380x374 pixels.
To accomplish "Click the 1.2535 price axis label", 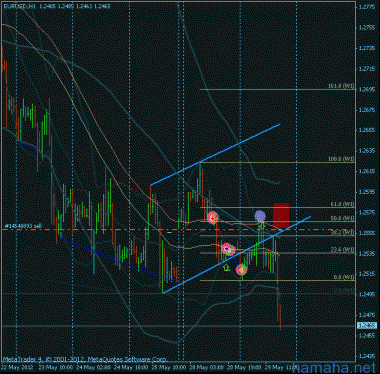I will 366,254.
